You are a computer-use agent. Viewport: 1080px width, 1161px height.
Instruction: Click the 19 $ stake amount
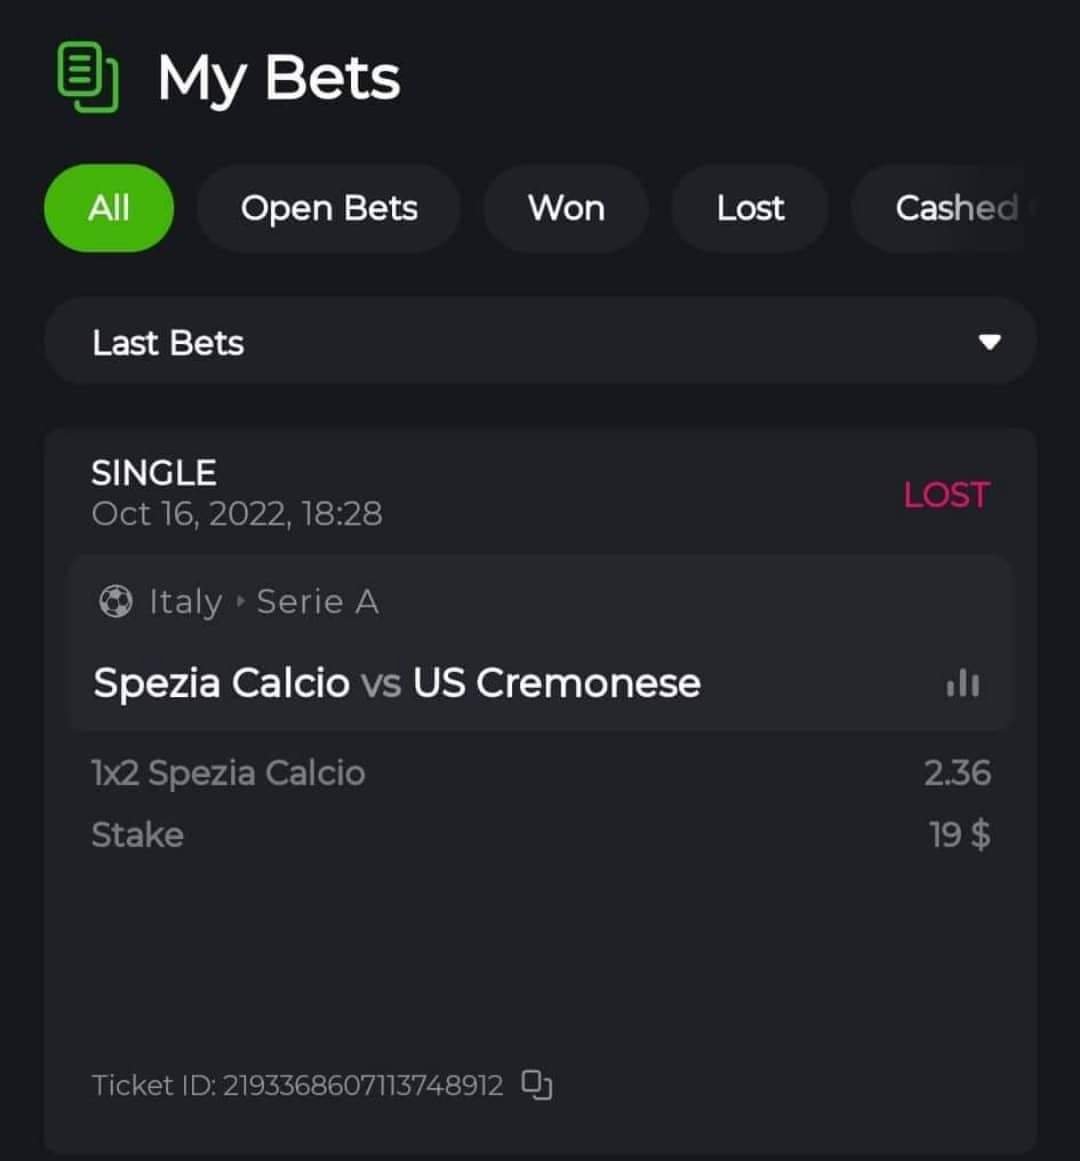coord(960,834)
